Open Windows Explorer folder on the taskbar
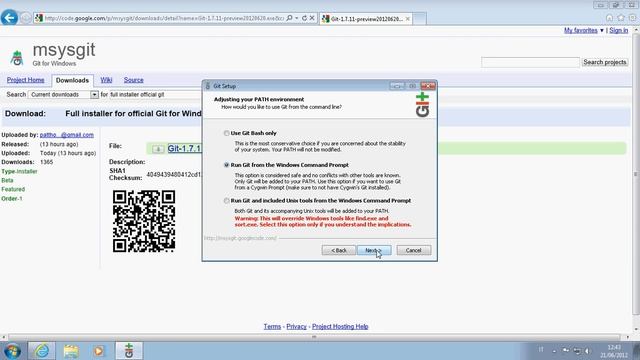 tap(71, 351)
